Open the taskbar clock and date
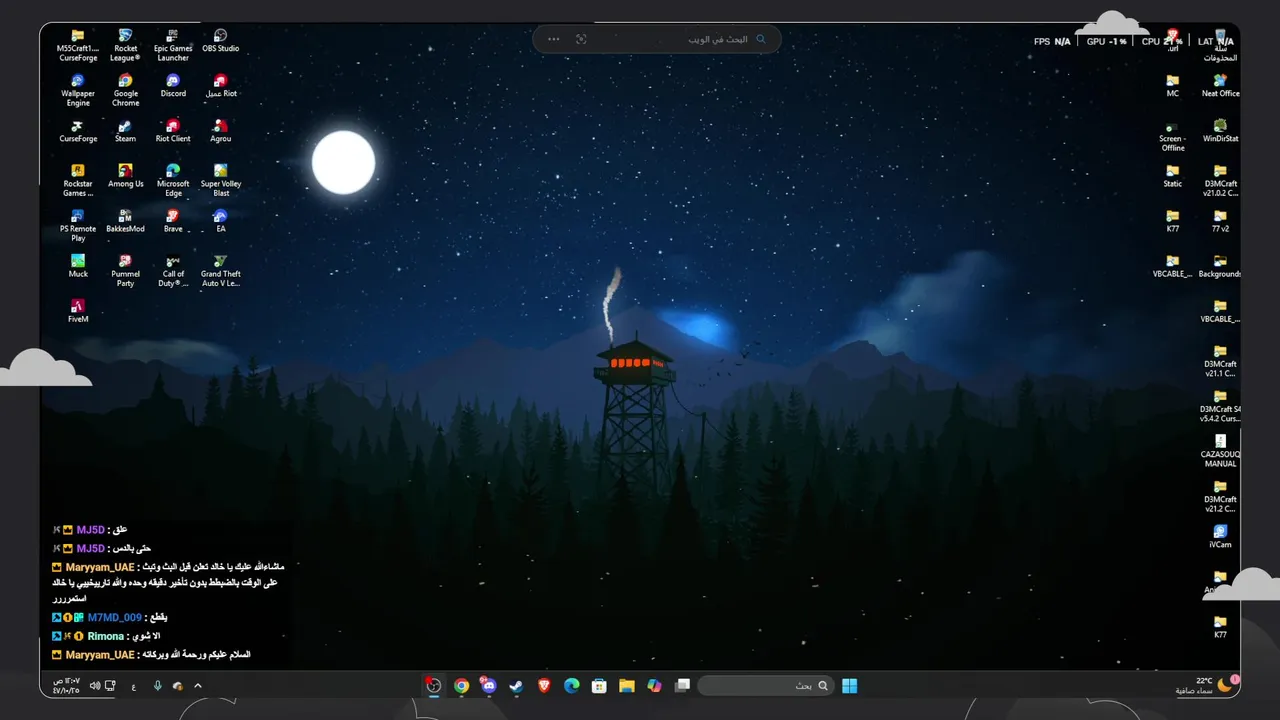 click(66, 685)
